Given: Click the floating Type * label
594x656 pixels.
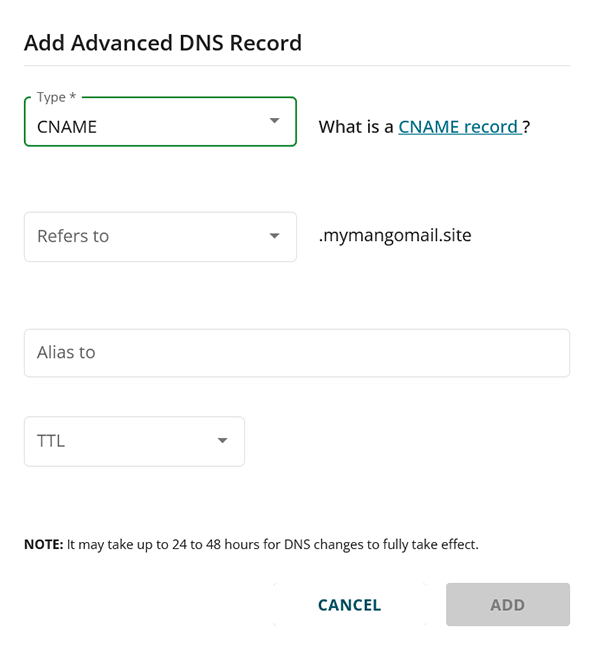Looking at the screenshot, I should click(x=56, y=97).
